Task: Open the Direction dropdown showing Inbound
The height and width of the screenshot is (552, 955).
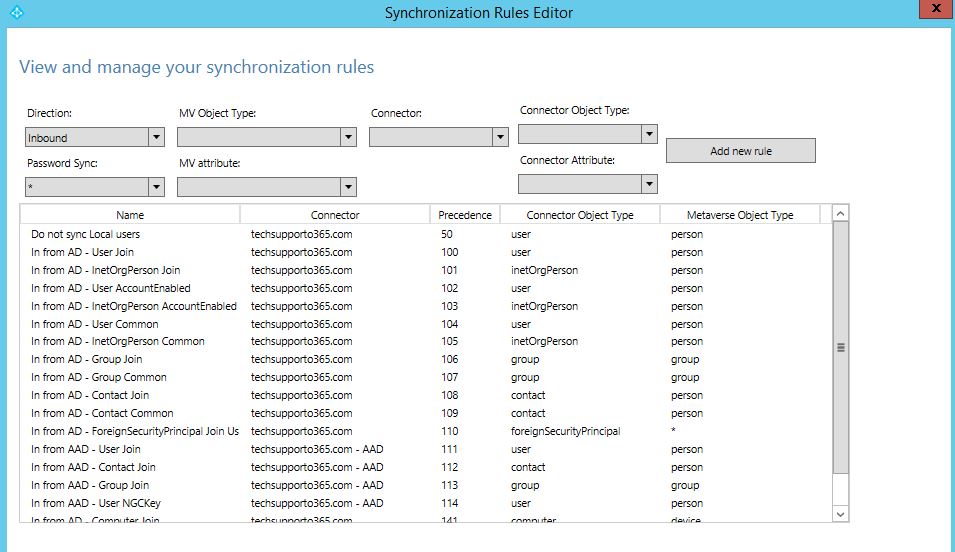Action: click(x=94, y=137)
